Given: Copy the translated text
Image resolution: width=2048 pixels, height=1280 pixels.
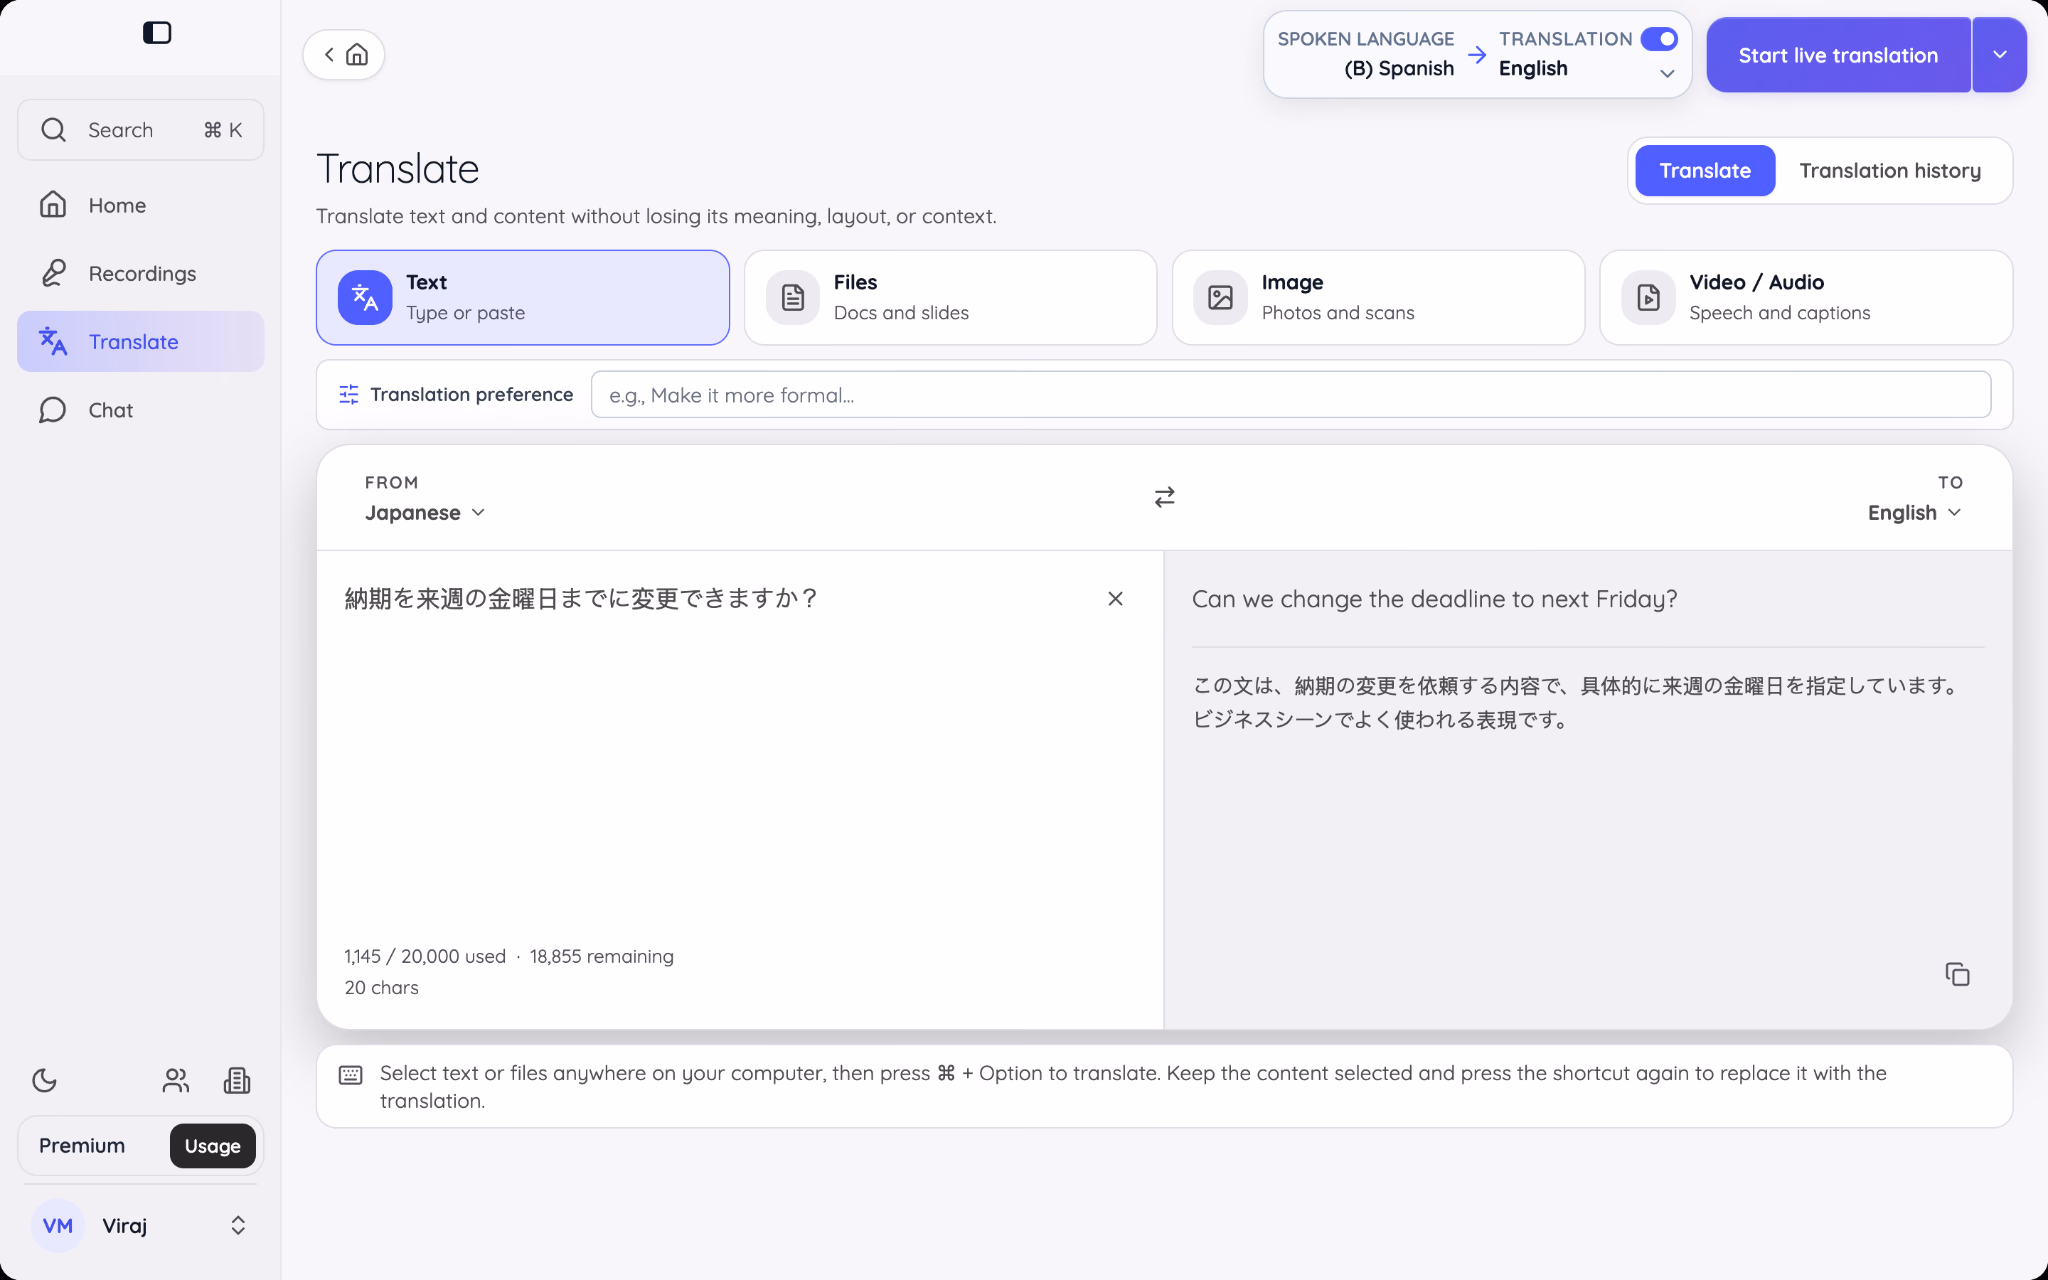Looking at the screenshot, I should pos(1957,974).
